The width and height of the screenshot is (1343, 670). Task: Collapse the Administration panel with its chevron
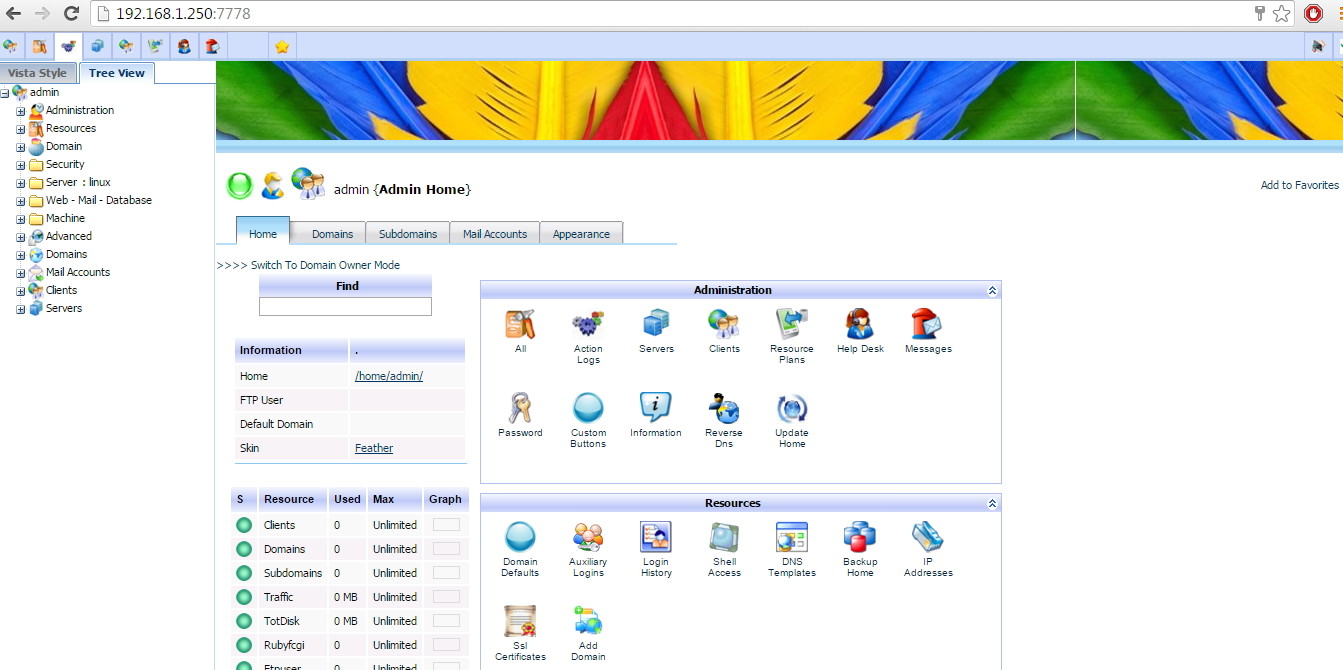tap(992, 290)
